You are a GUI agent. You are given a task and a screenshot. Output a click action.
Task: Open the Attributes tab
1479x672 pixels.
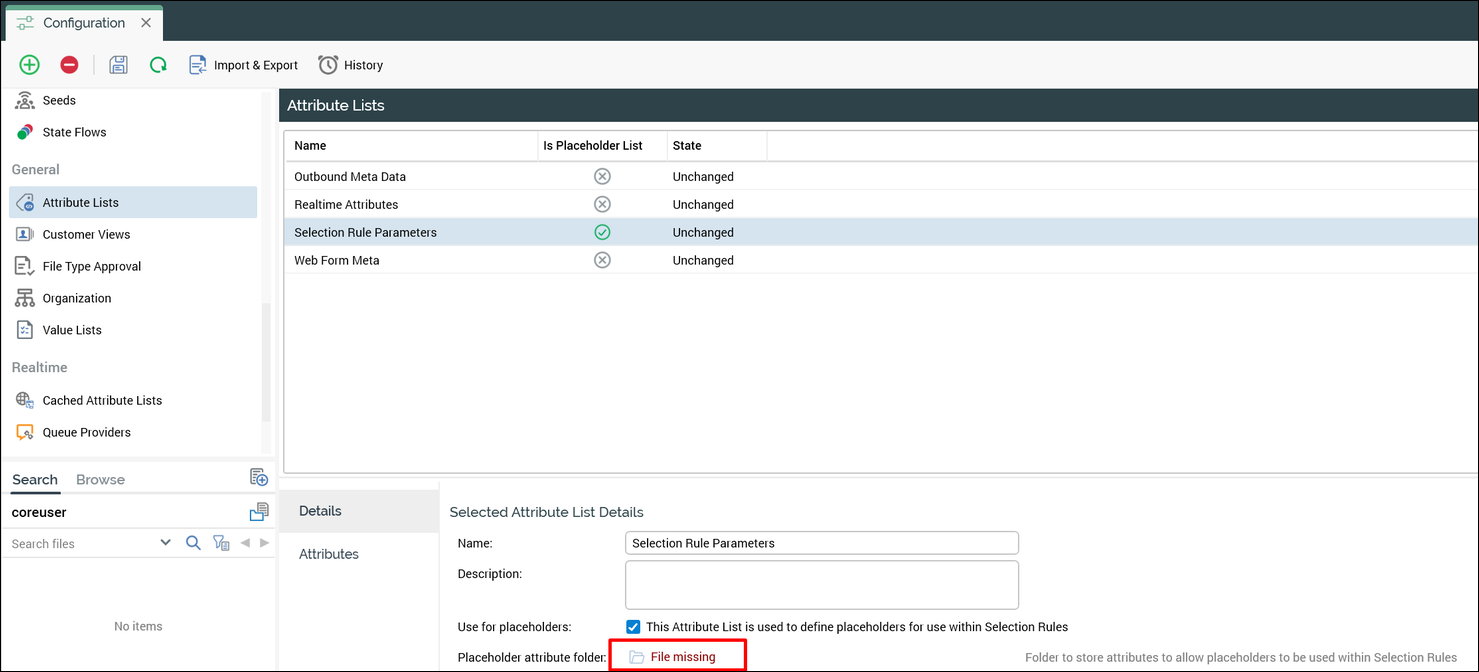329,554
